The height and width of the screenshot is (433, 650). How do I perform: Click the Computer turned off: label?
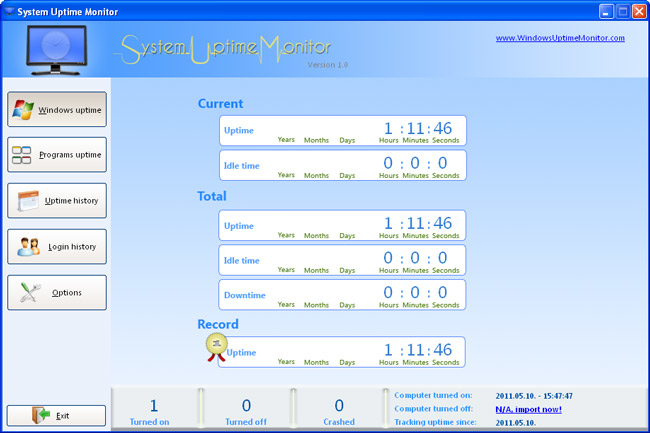tap(433, 409)
